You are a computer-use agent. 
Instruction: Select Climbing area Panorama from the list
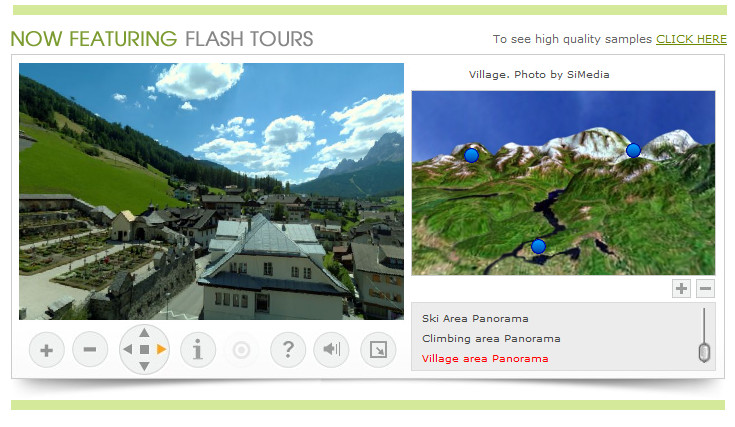click(491, 339)
